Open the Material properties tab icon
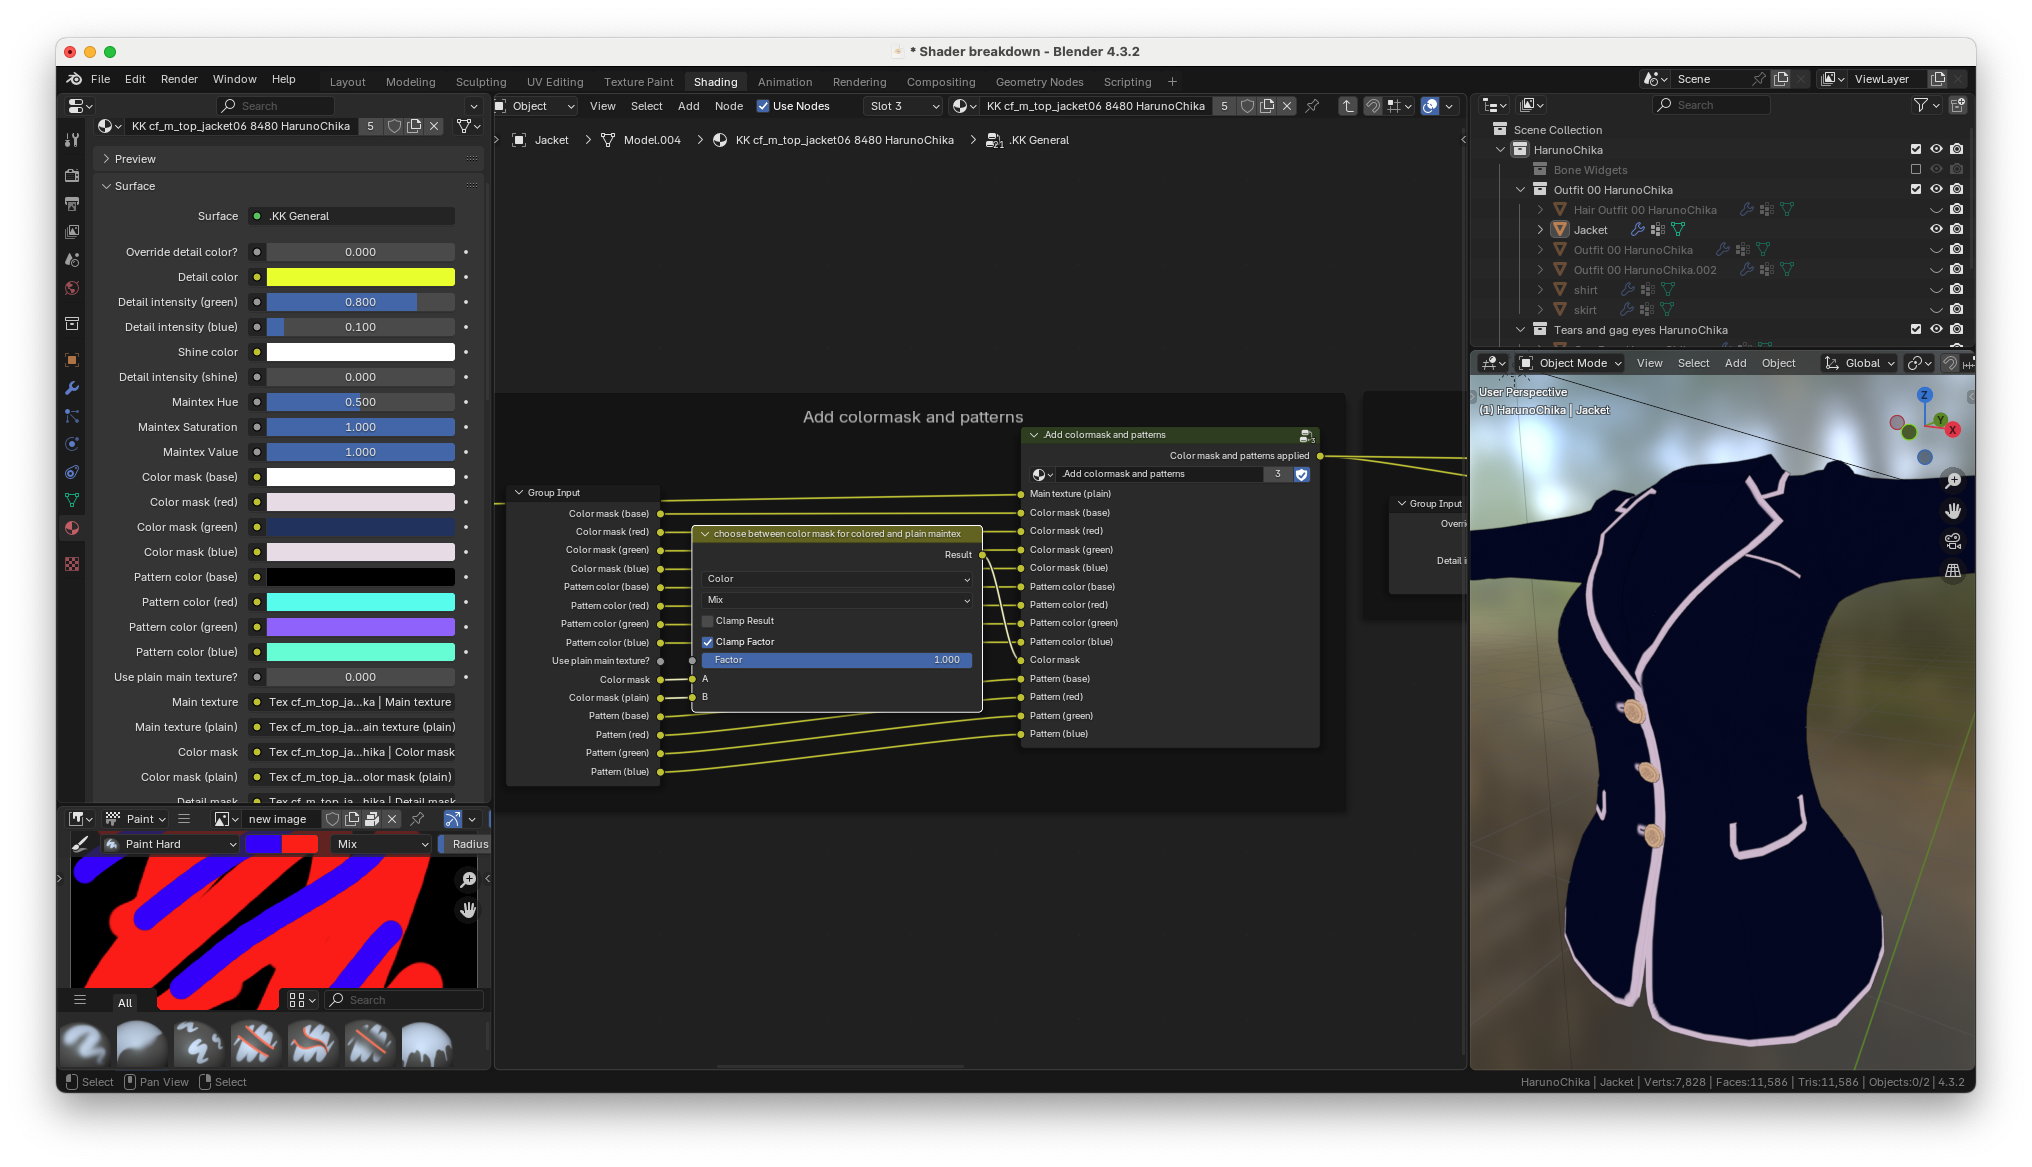 coord(72,528)
